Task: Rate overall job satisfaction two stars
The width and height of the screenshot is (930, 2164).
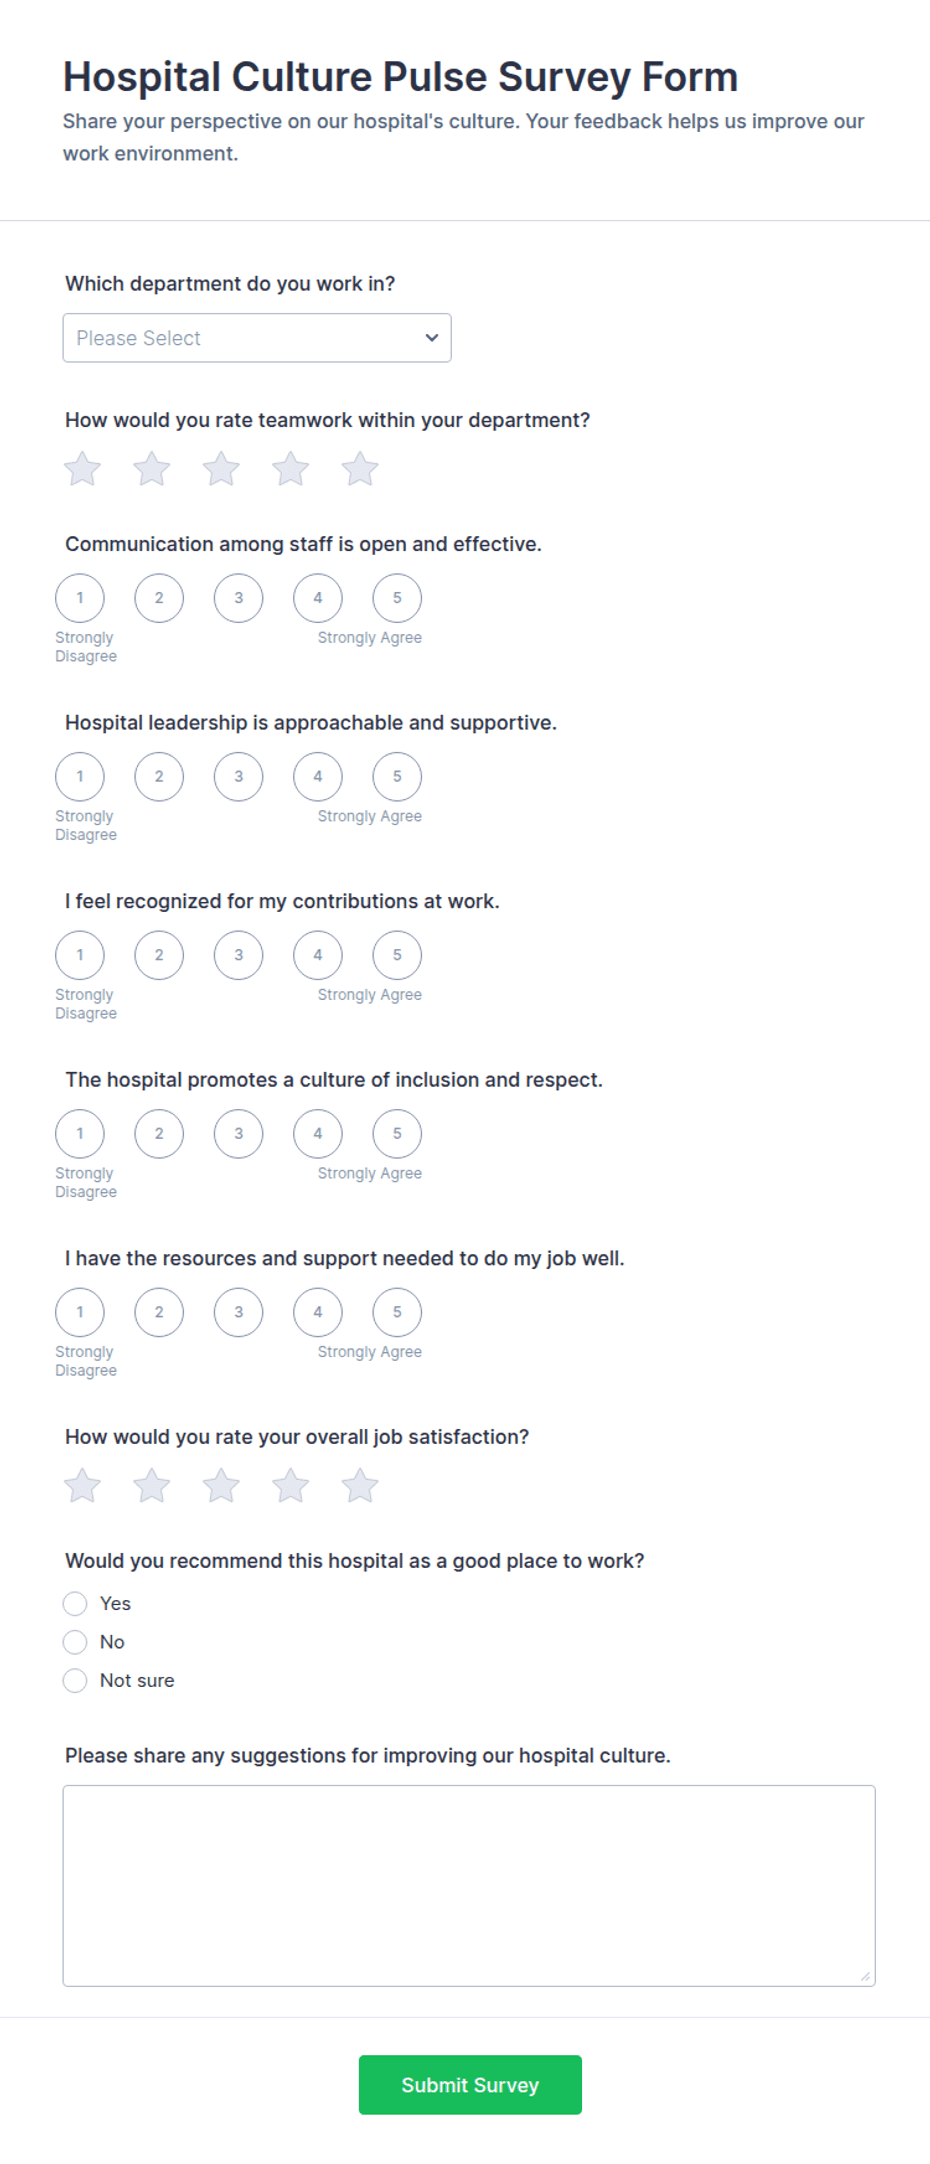Action: point(152,1486)
